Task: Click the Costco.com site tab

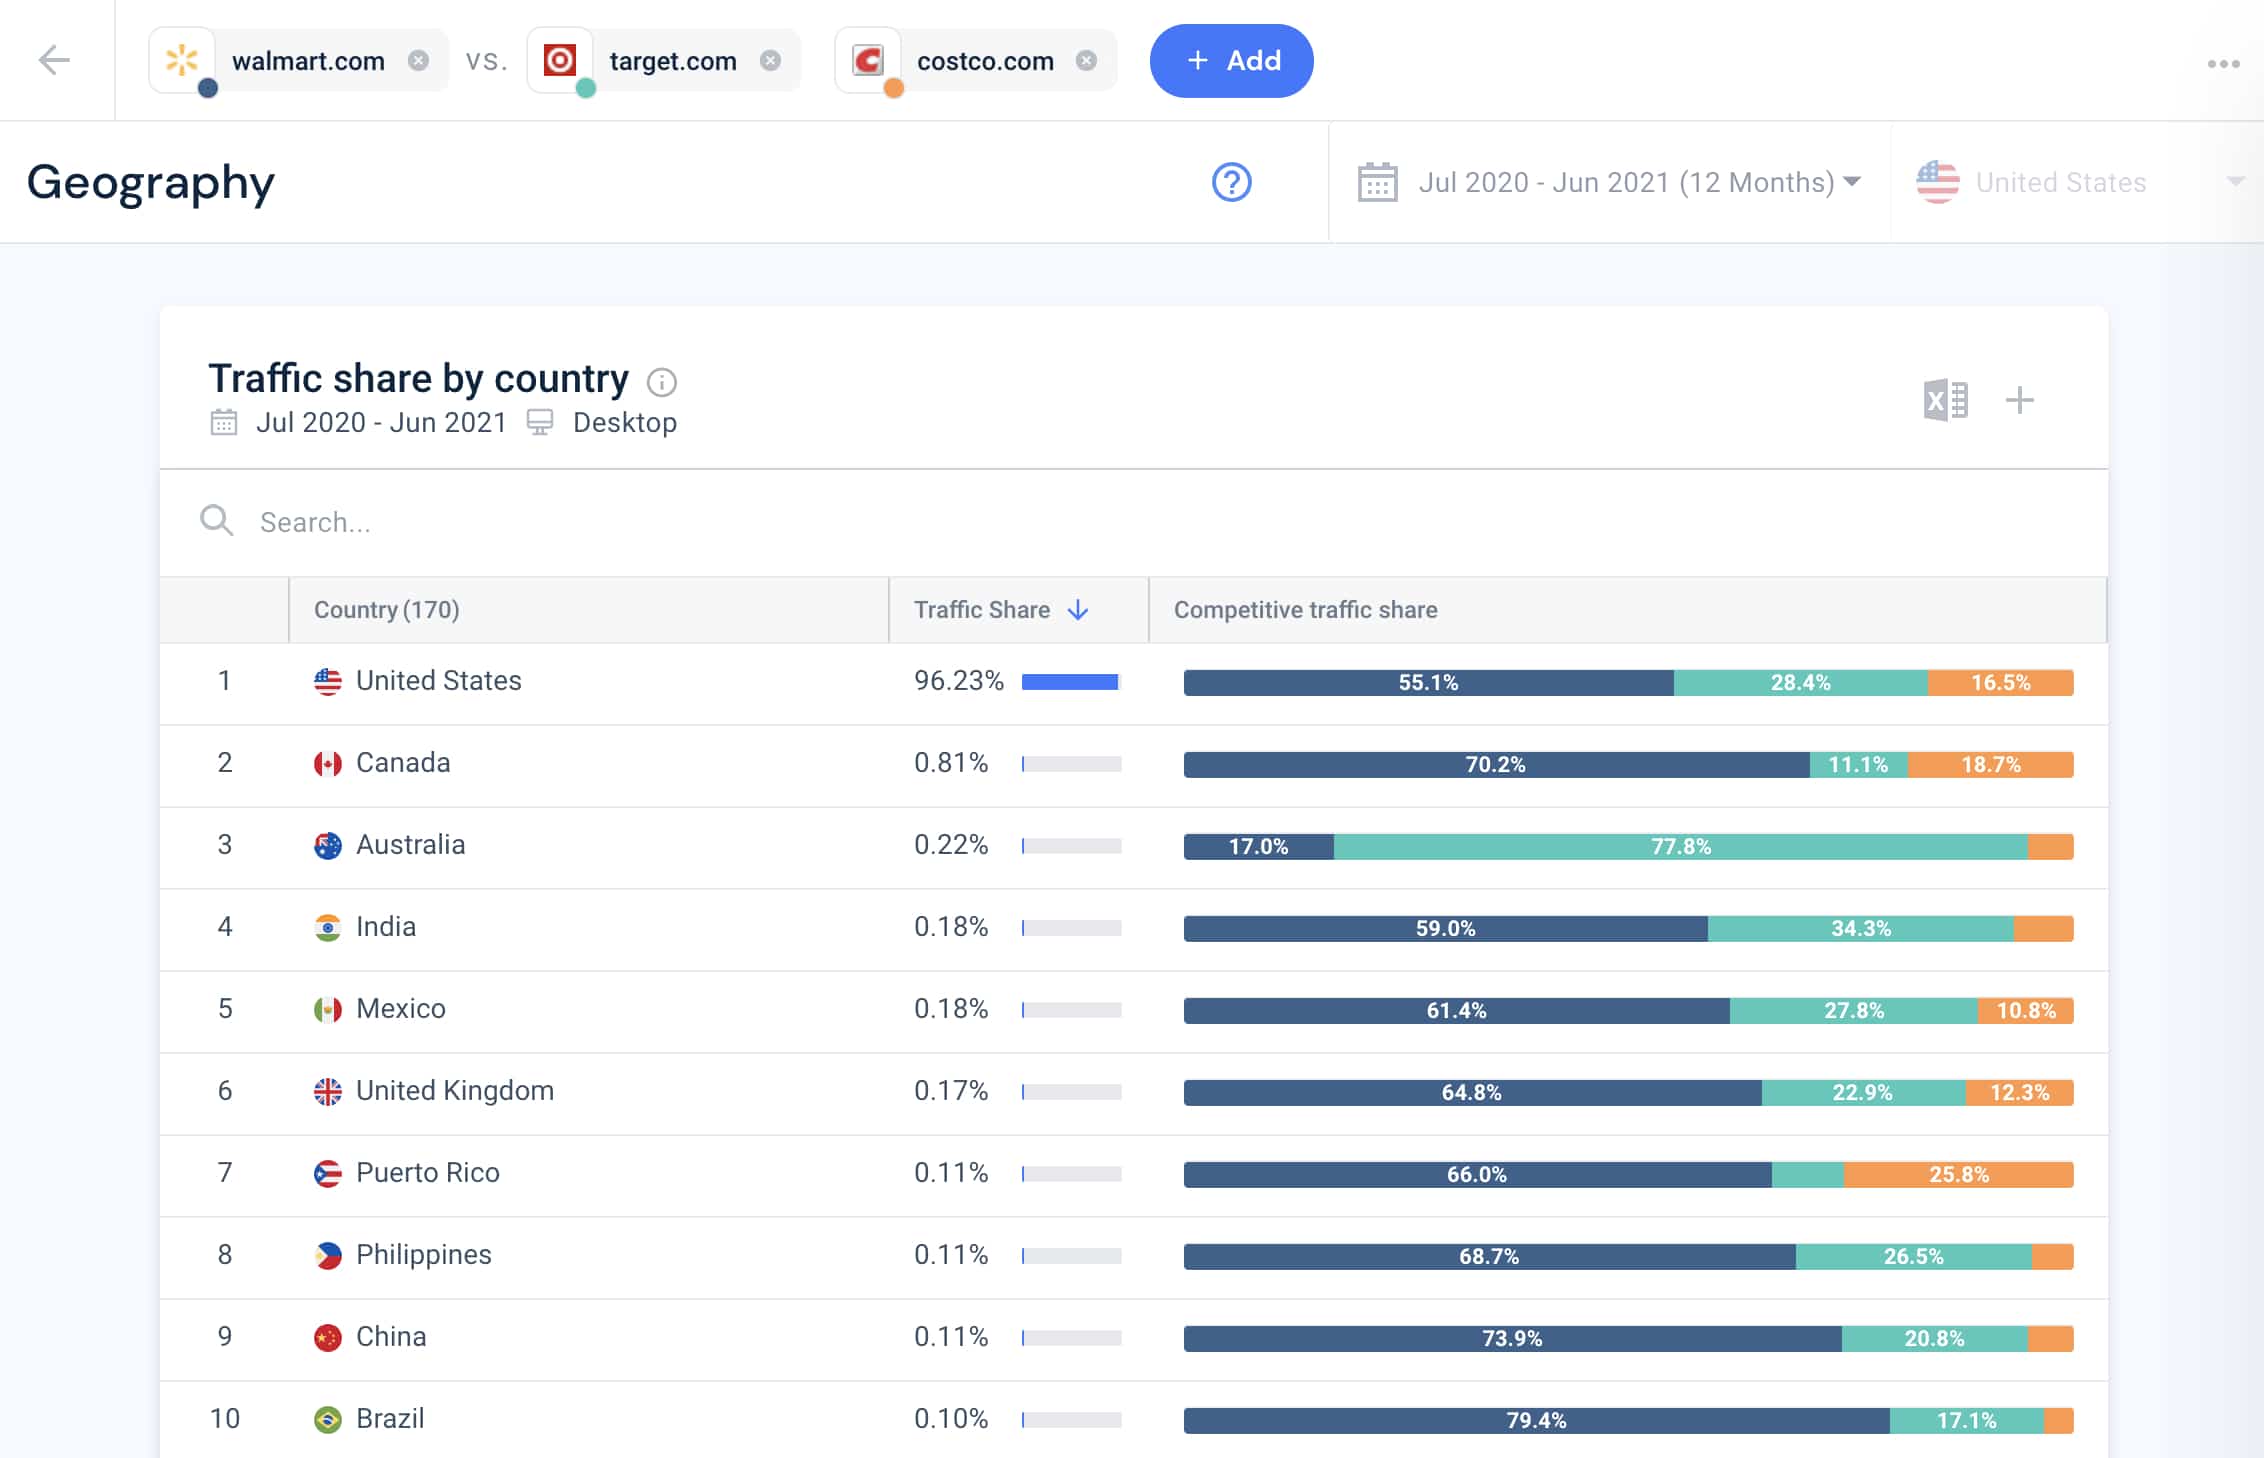Action: tap(974, 61)
